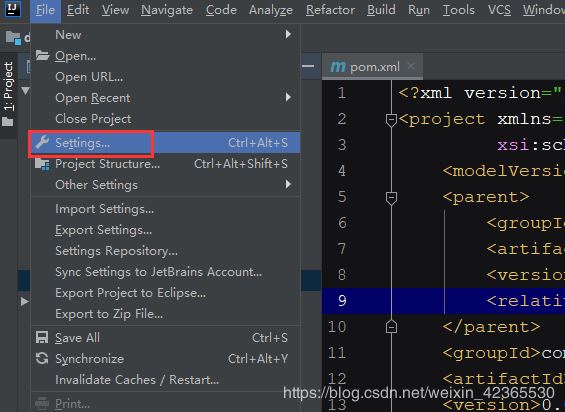
Task: Select Import Settings... menu item
Action: coord(166,209)
